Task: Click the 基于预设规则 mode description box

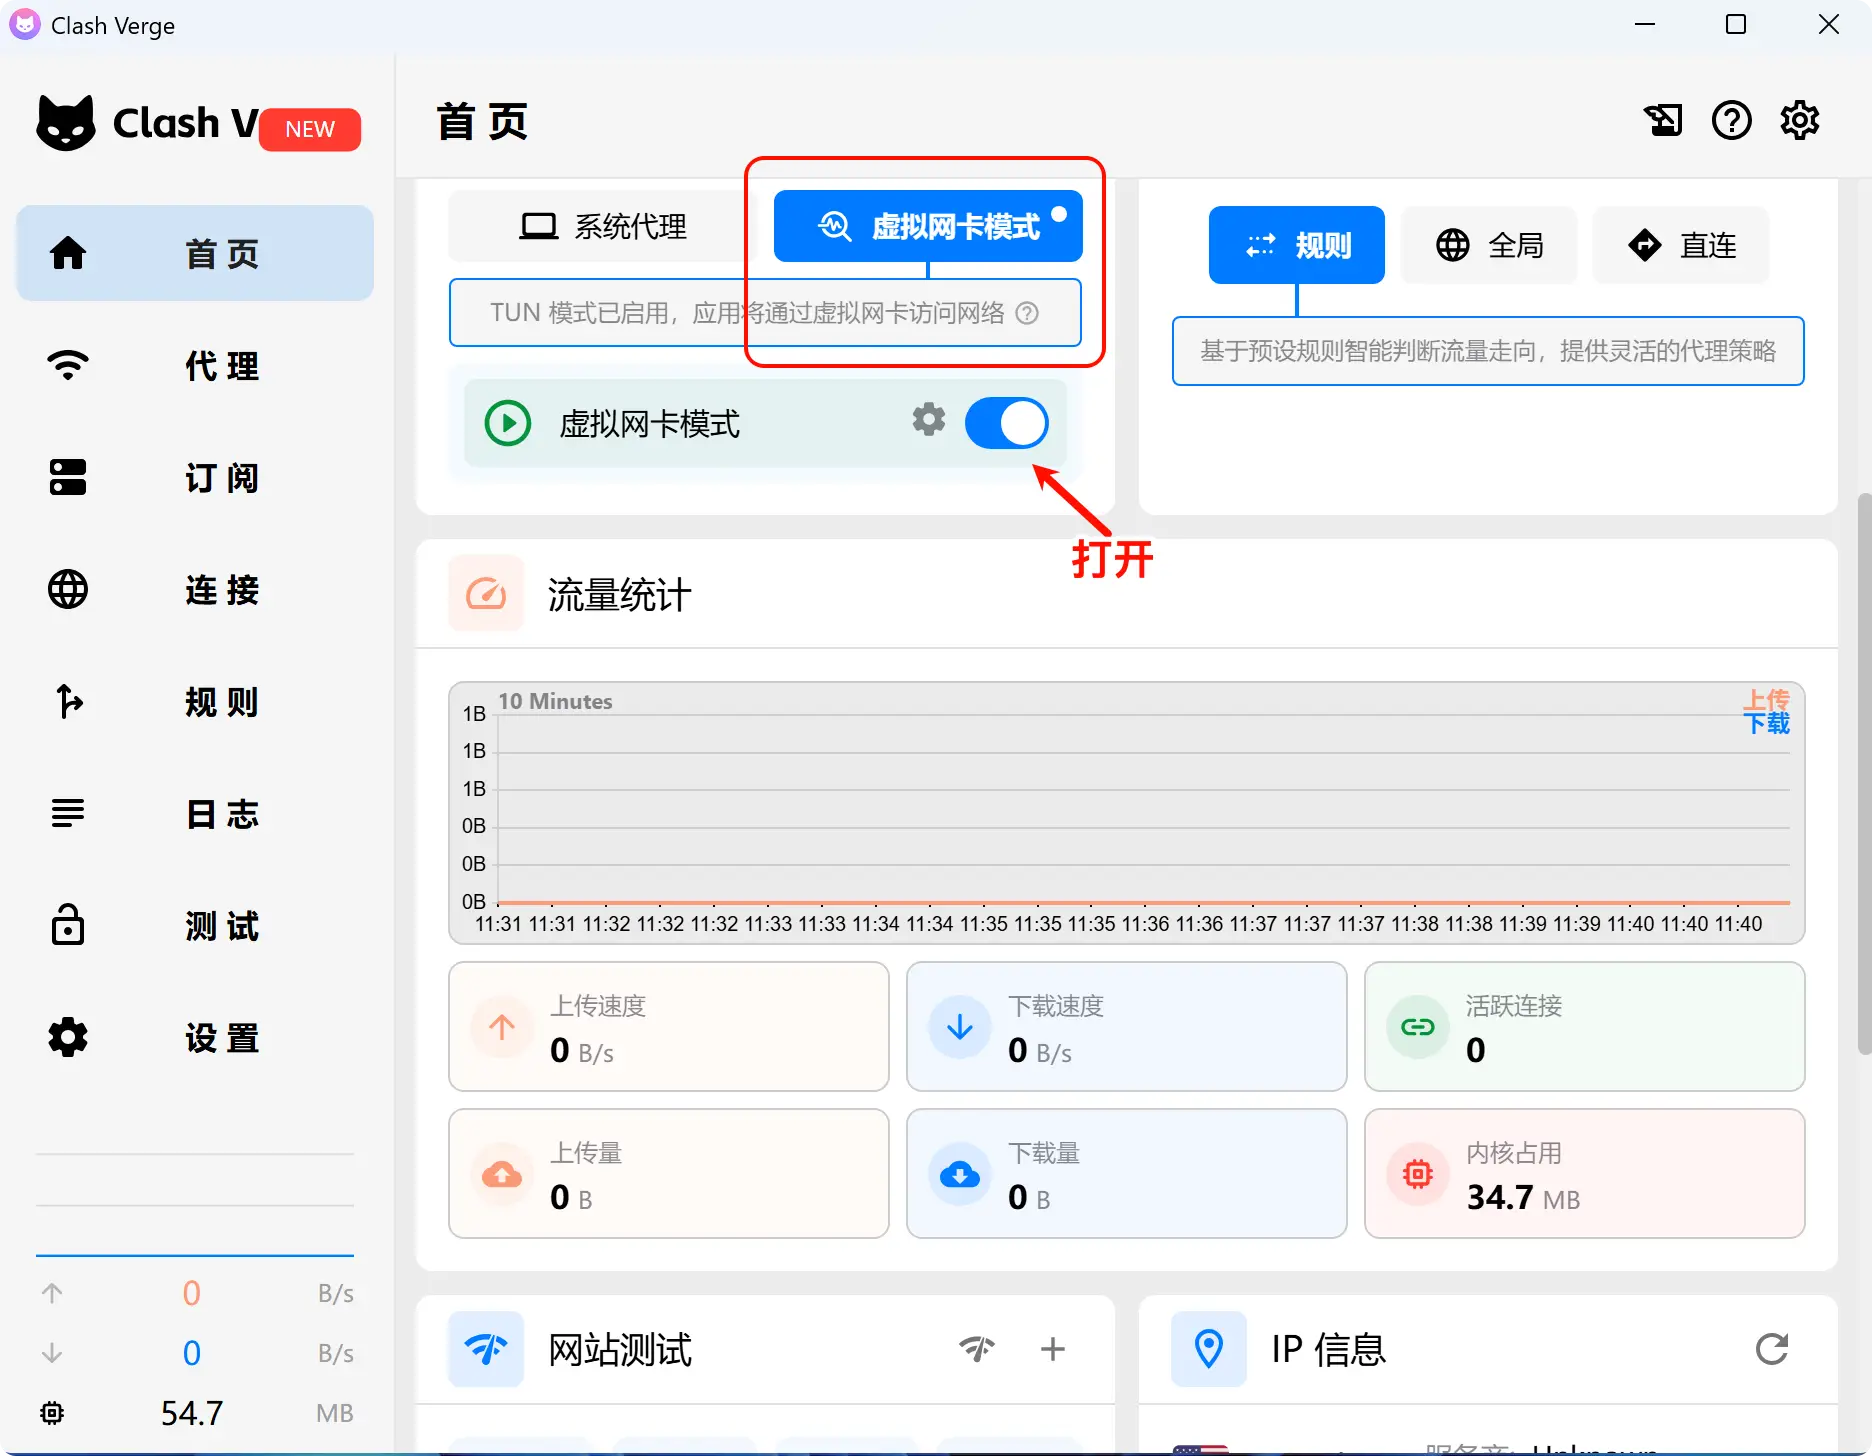Action: pyautogui.click(x=1488, y=350)
